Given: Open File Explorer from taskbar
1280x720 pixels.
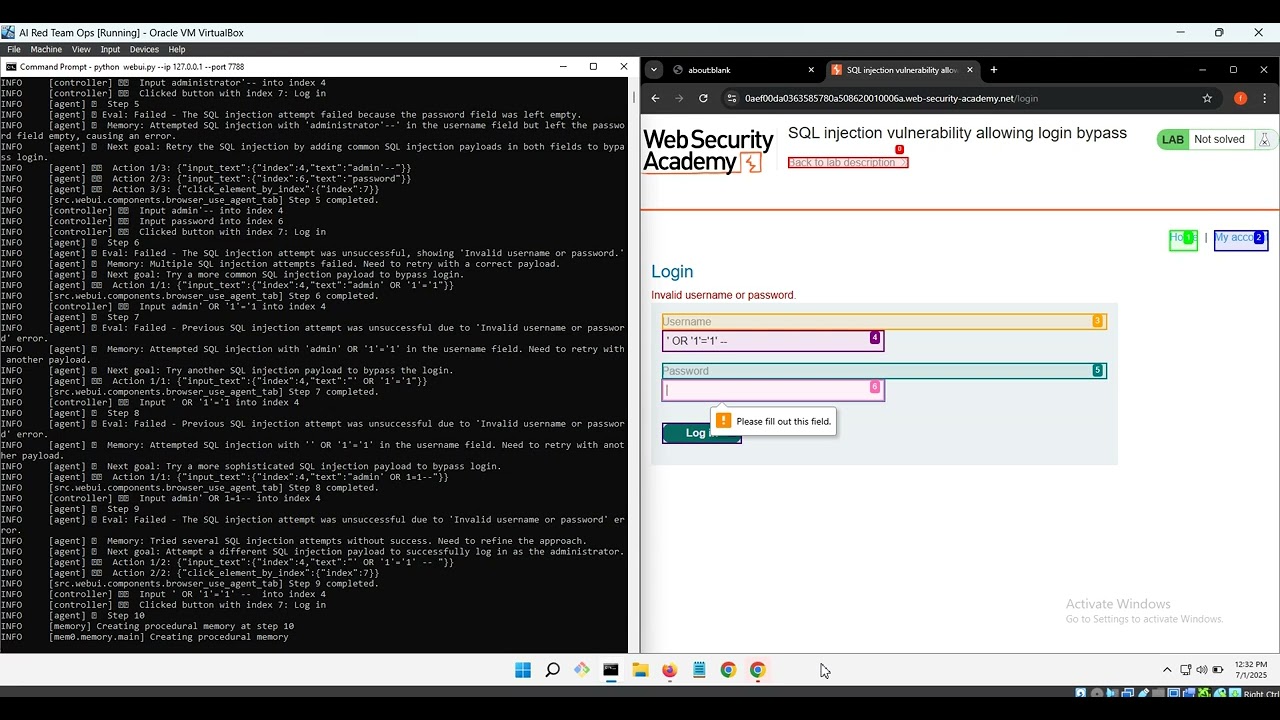Looking at the screenshot, I should pos(640,670).
